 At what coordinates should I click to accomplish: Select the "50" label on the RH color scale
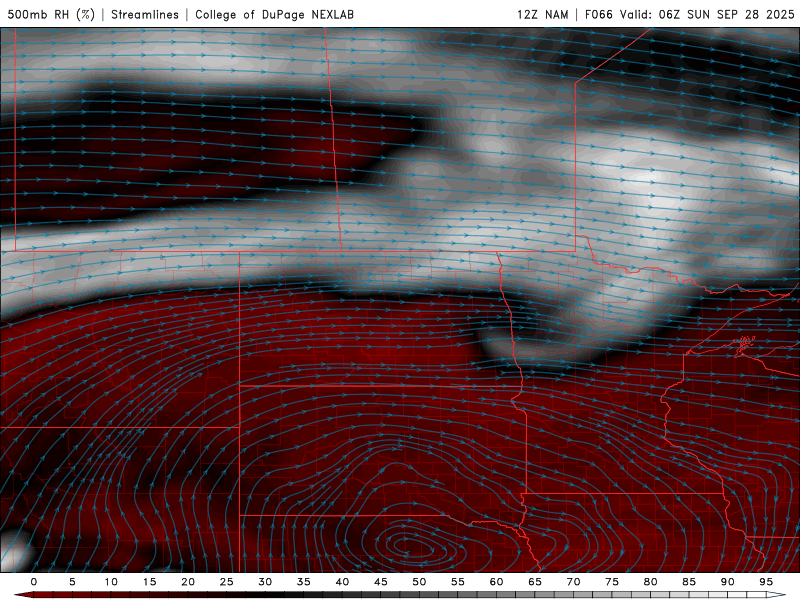(419, 582)
